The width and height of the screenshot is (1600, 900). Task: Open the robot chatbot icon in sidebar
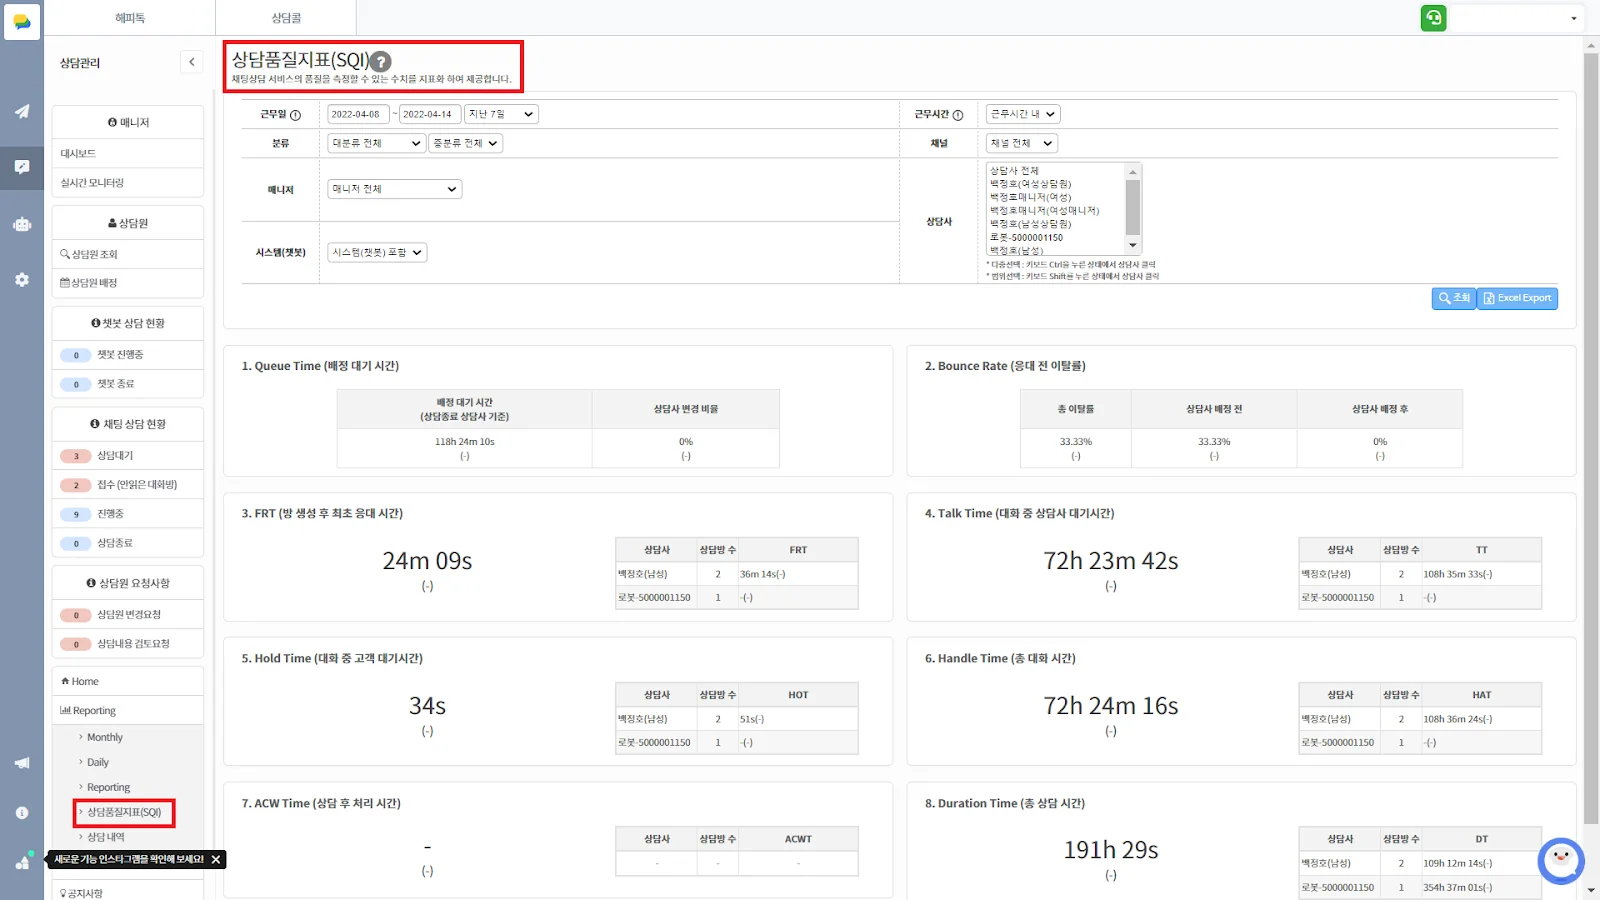pyautogui.click(x=22, y=224)
